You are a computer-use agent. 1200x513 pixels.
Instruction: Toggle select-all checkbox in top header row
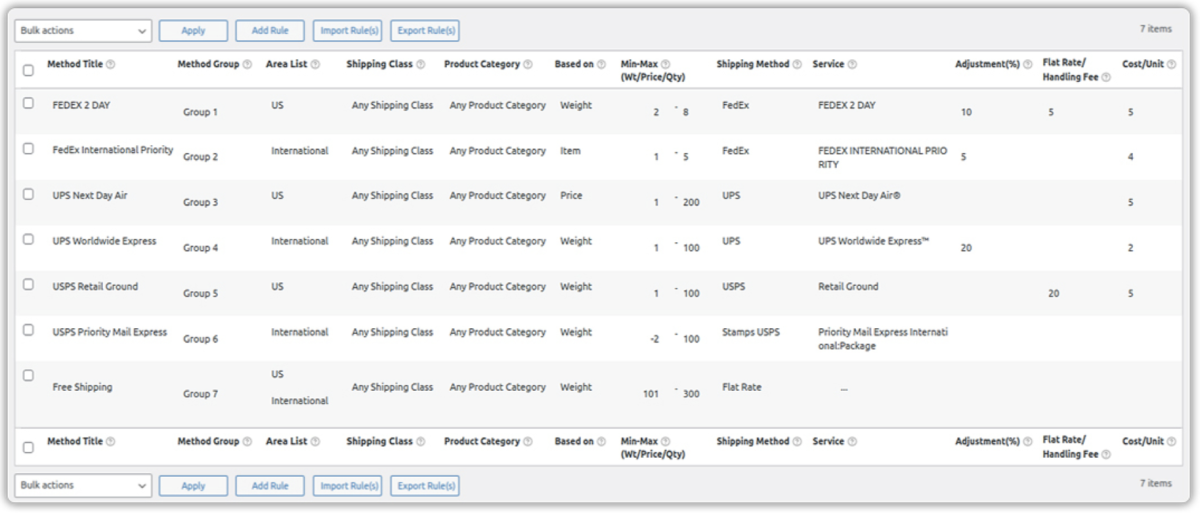pyautogui.click(x=28, y=70)
